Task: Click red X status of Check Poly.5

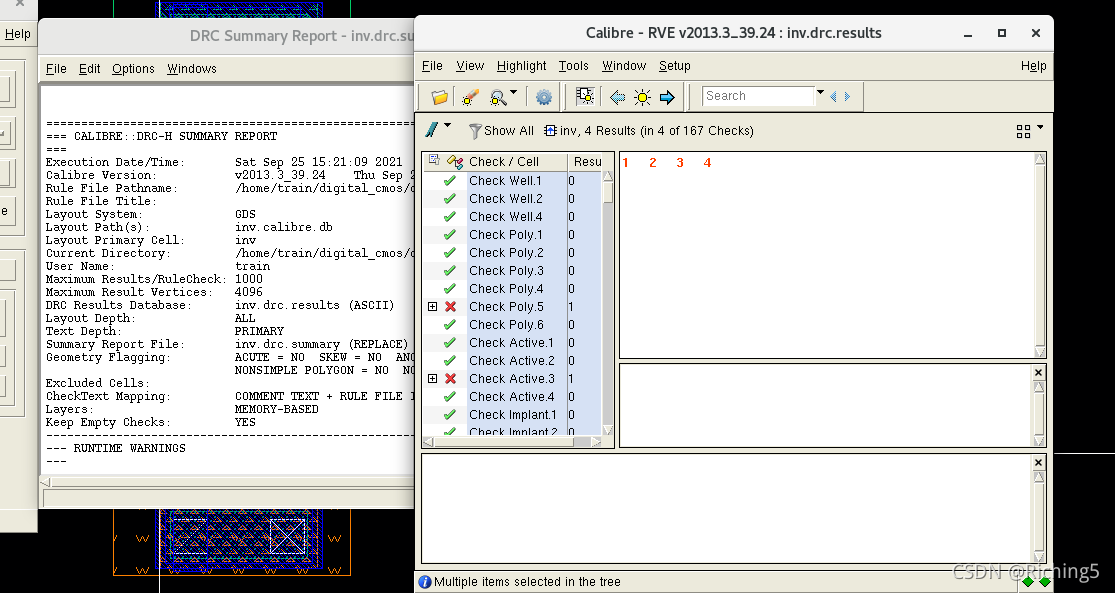Action: click(450, 307)
